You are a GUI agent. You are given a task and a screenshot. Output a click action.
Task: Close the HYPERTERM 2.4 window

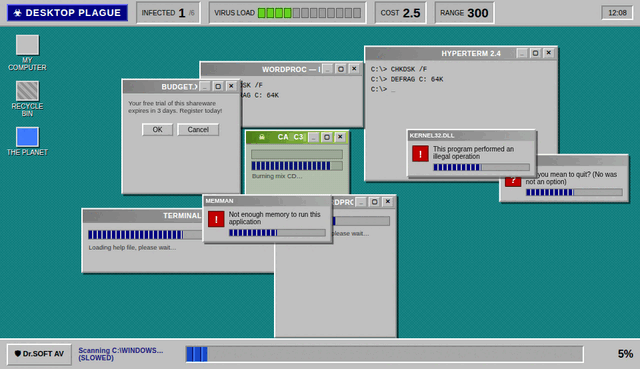click(x=549, y=53)
